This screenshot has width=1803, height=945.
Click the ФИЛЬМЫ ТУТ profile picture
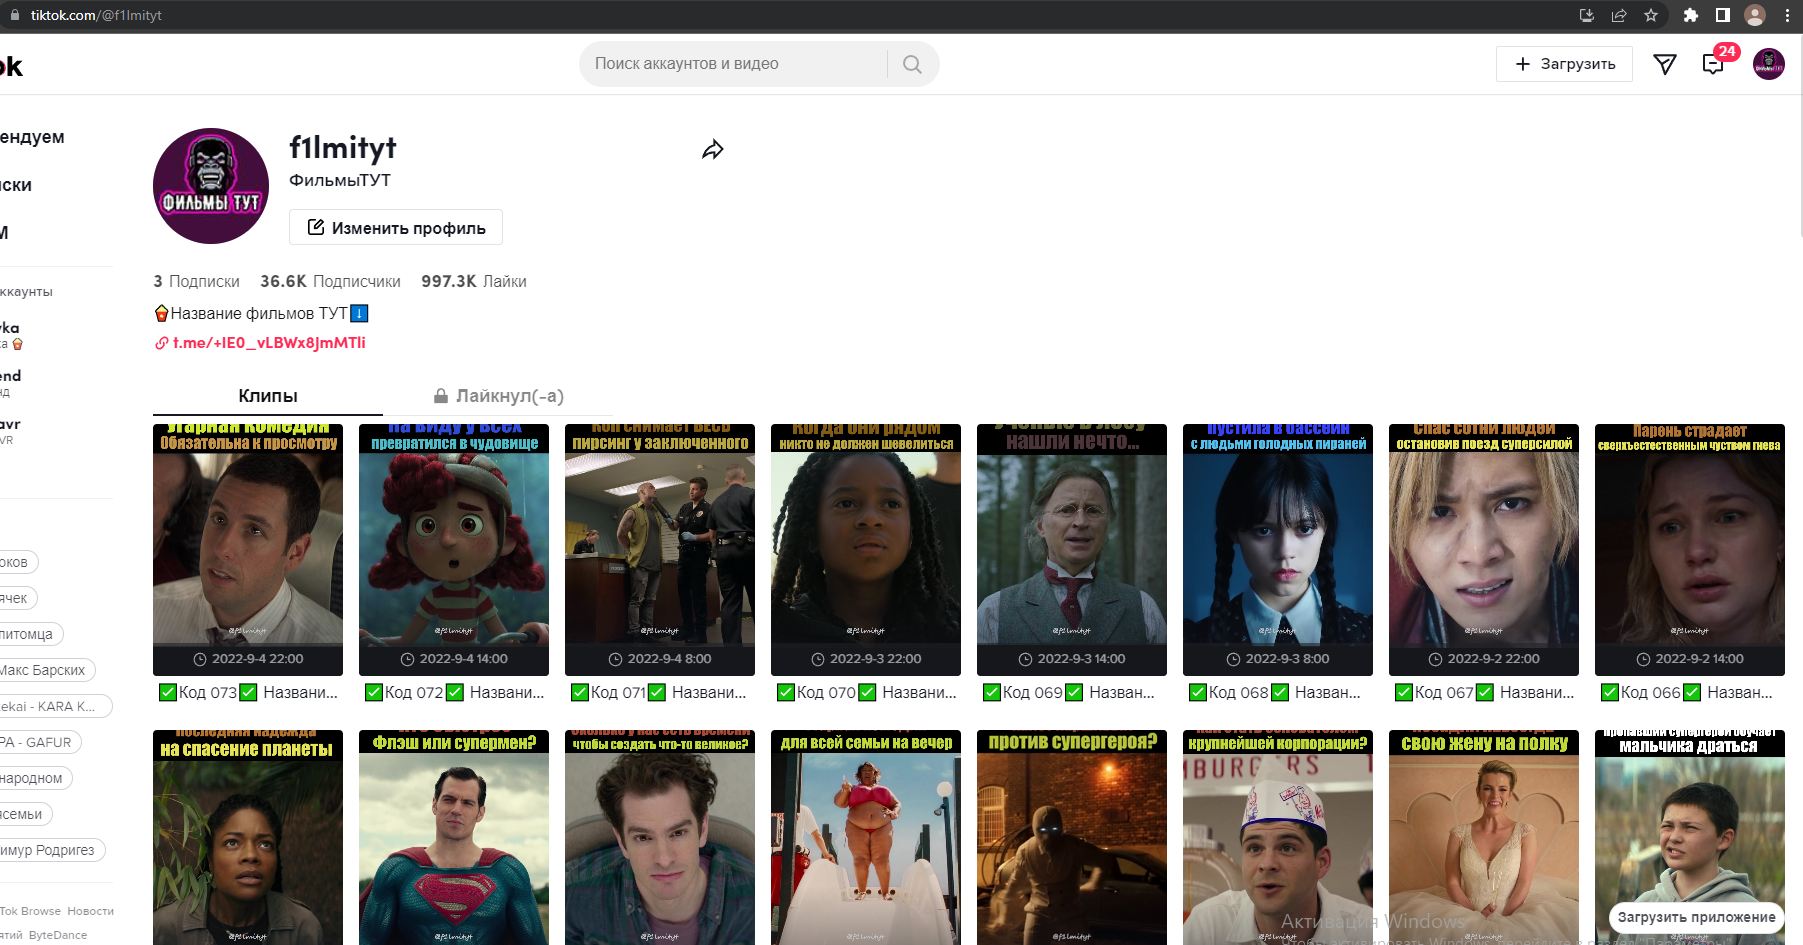pos(211,186)
